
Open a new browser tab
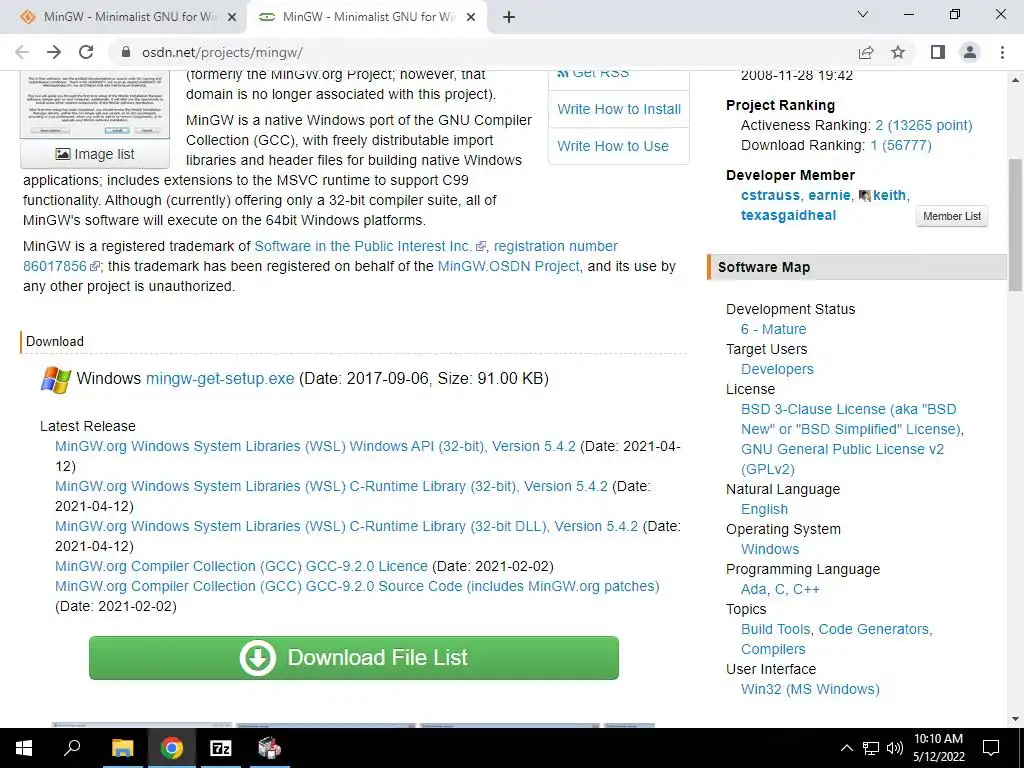[509, 17]
